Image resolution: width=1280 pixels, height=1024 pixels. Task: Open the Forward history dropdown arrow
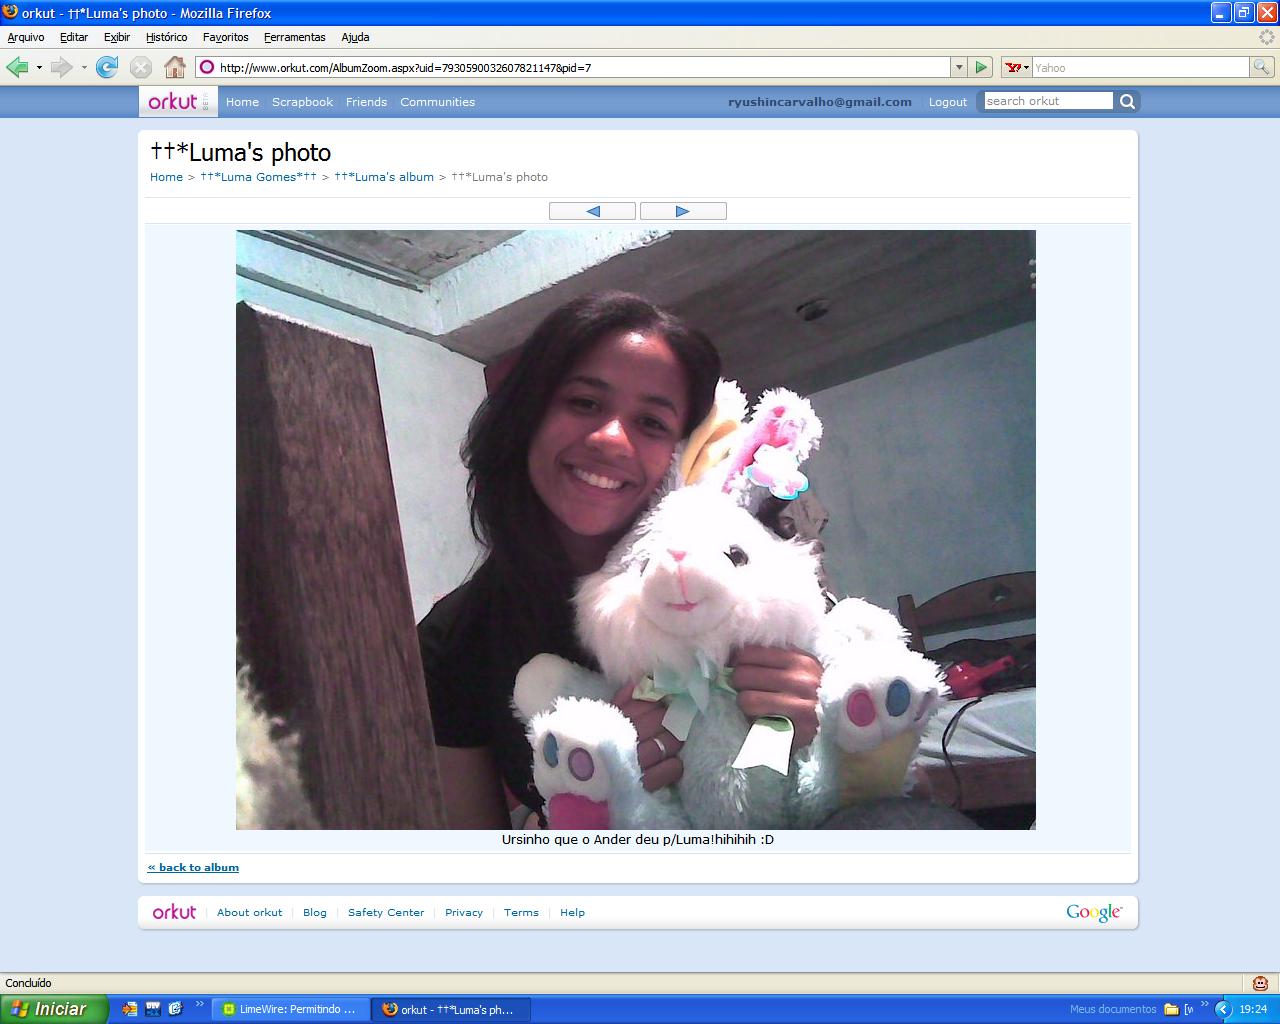84,67
